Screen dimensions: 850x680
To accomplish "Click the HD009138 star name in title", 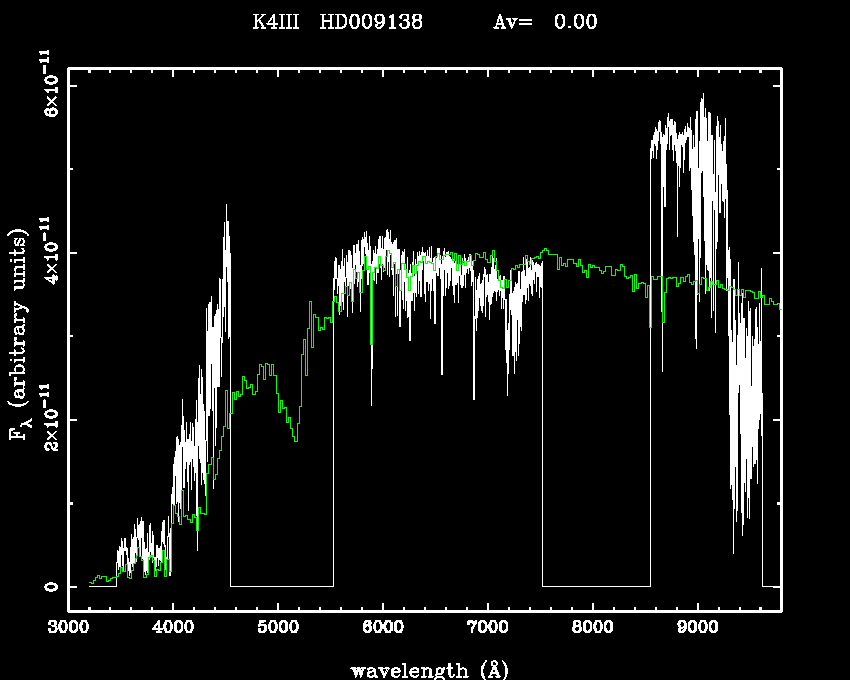I will tap(370, 23).
